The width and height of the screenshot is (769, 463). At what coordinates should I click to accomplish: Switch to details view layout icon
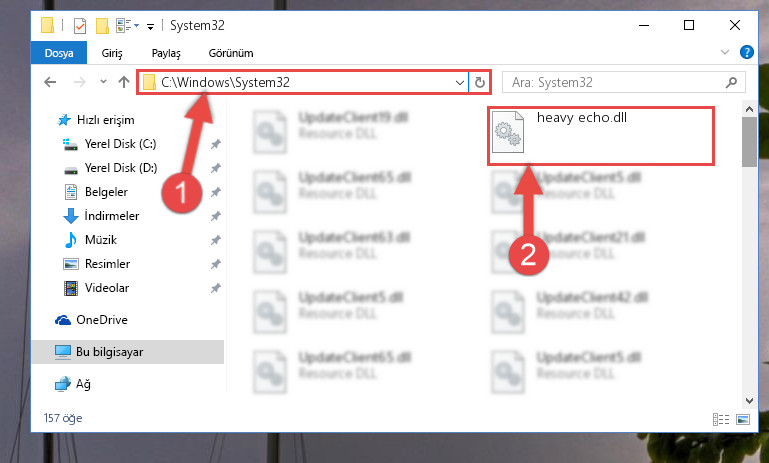tap(721, 419)
